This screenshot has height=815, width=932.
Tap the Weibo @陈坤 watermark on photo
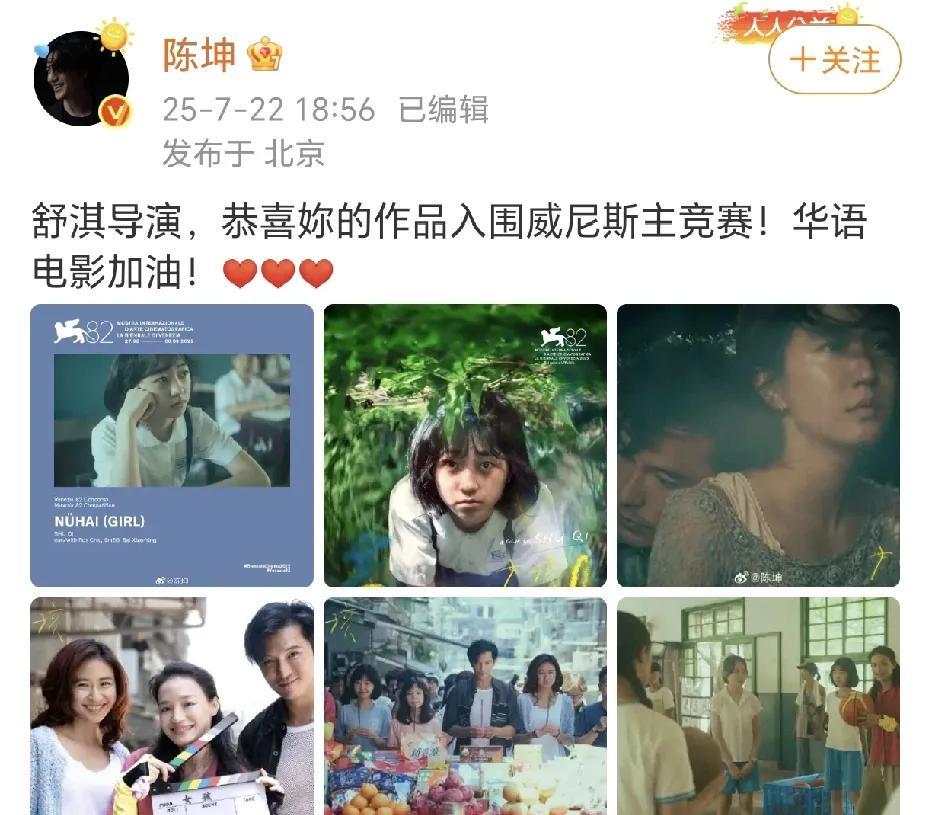(759, 577)
